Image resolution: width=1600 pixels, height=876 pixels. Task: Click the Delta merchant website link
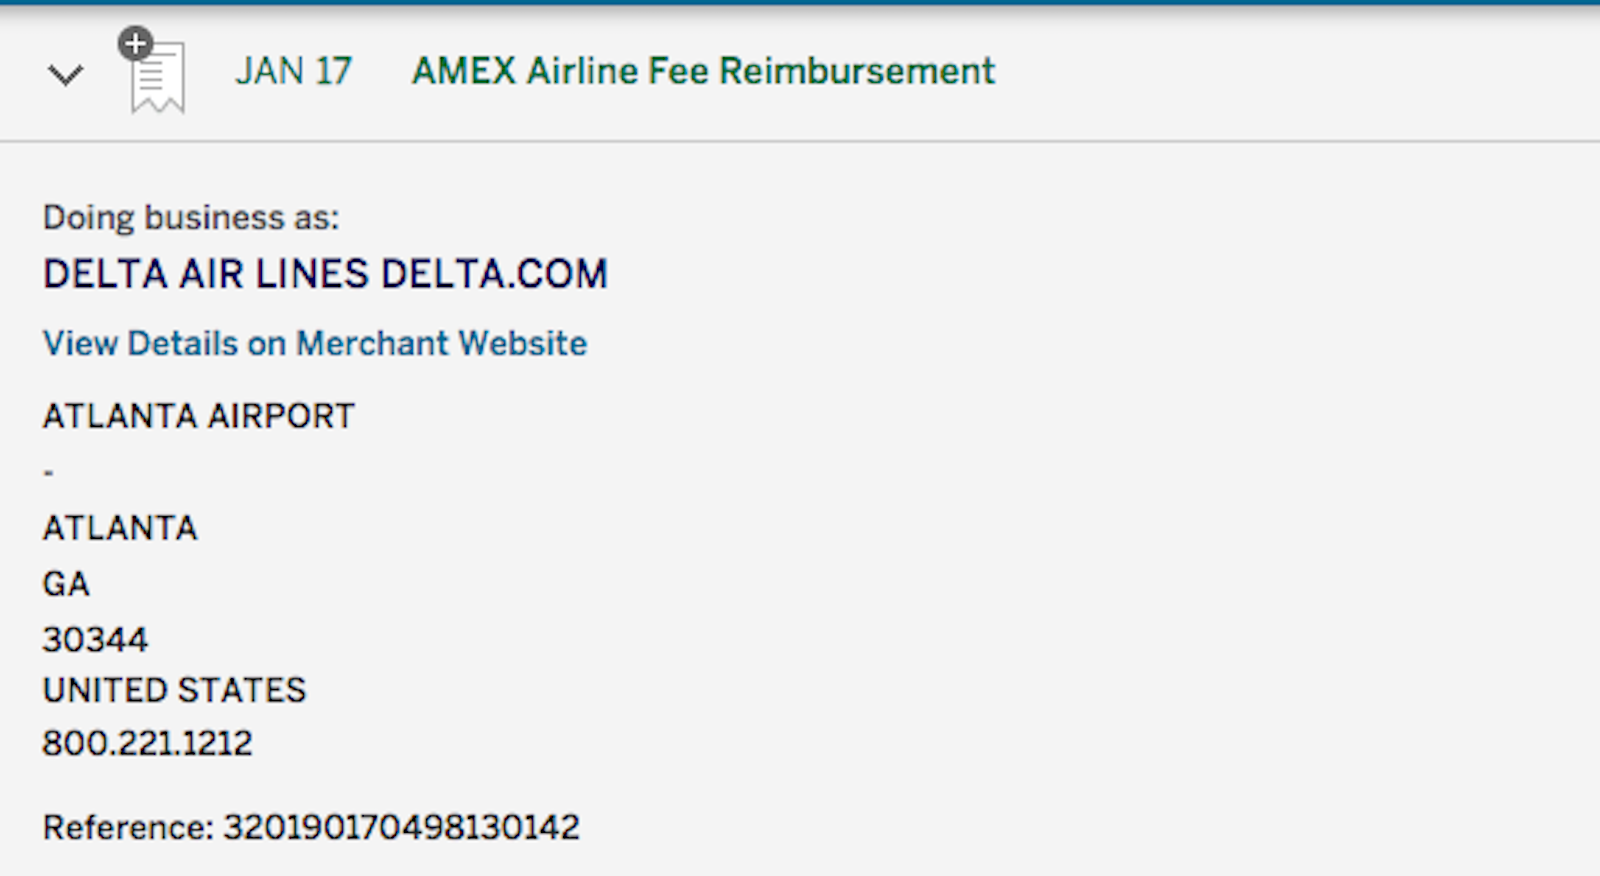click(313, 343)
